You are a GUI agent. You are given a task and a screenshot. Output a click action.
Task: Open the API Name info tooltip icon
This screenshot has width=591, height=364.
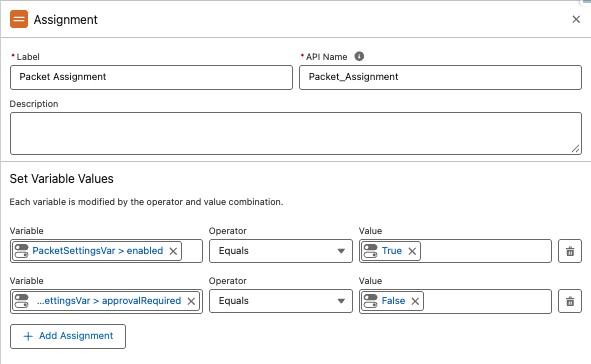pyautogui.click(x=359, y=56)
